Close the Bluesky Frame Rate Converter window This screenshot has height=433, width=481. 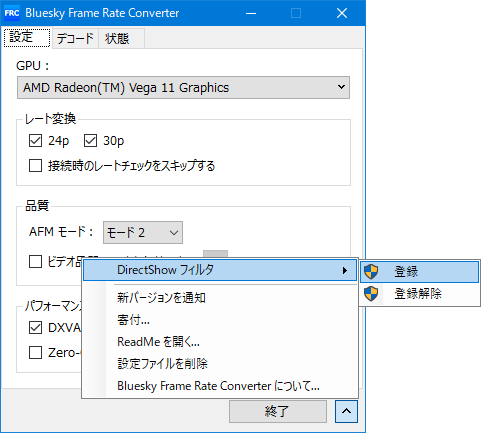(x=342, y=13)
